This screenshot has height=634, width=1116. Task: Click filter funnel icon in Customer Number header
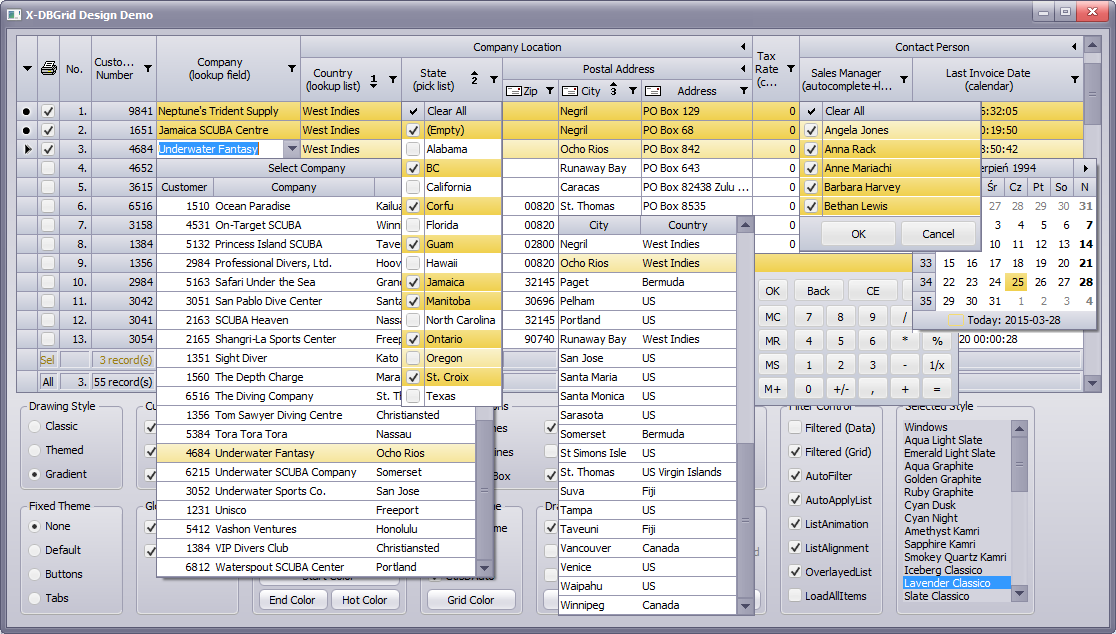coord(148,69)
